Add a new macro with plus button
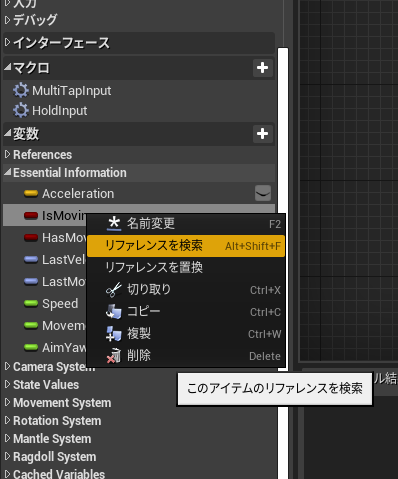The image size is (398, 479). (262, 68)
